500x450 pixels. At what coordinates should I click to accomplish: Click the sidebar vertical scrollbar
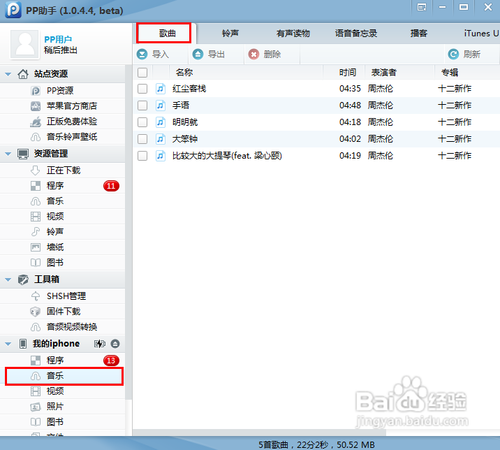129,233
